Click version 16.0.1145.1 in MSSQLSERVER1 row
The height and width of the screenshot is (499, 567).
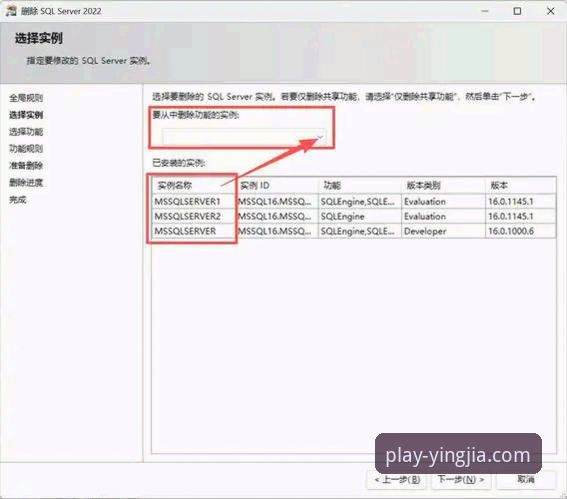(x=520, y=201)
